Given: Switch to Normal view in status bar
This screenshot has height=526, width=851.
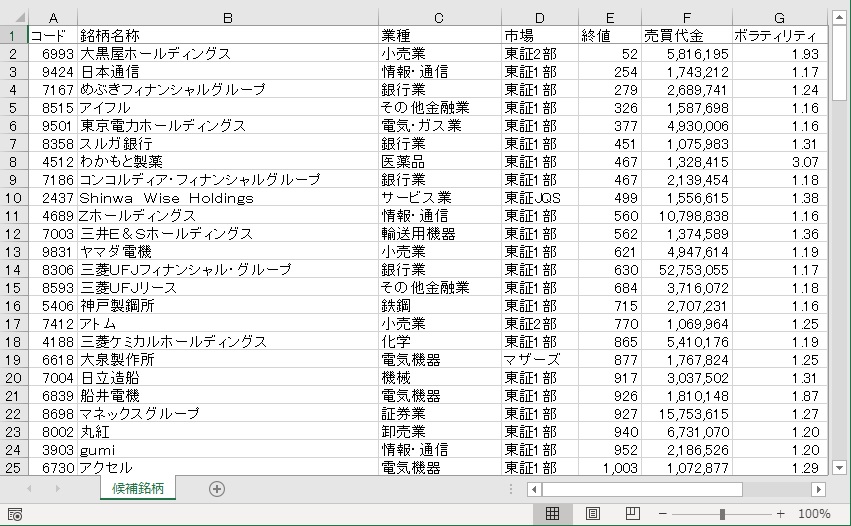Looking at the screenshot, I should click(552, 514).
